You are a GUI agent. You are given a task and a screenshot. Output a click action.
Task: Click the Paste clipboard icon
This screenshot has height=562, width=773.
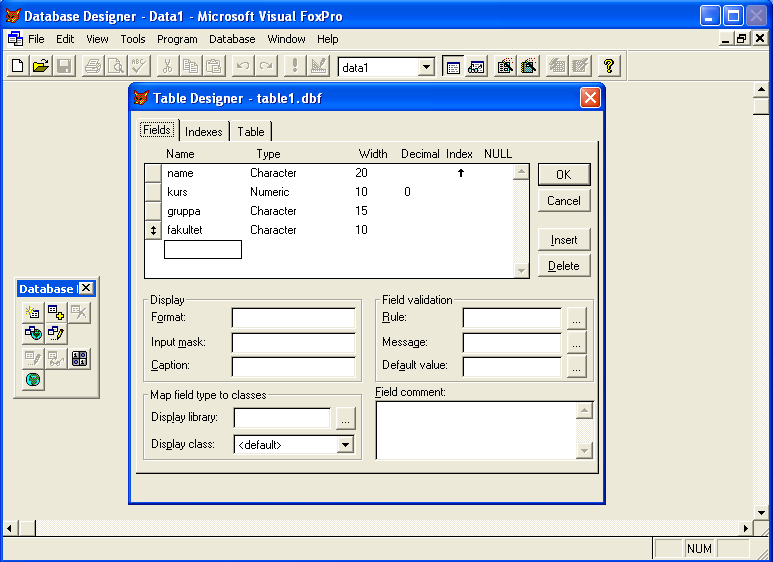[x=214, y=66]
